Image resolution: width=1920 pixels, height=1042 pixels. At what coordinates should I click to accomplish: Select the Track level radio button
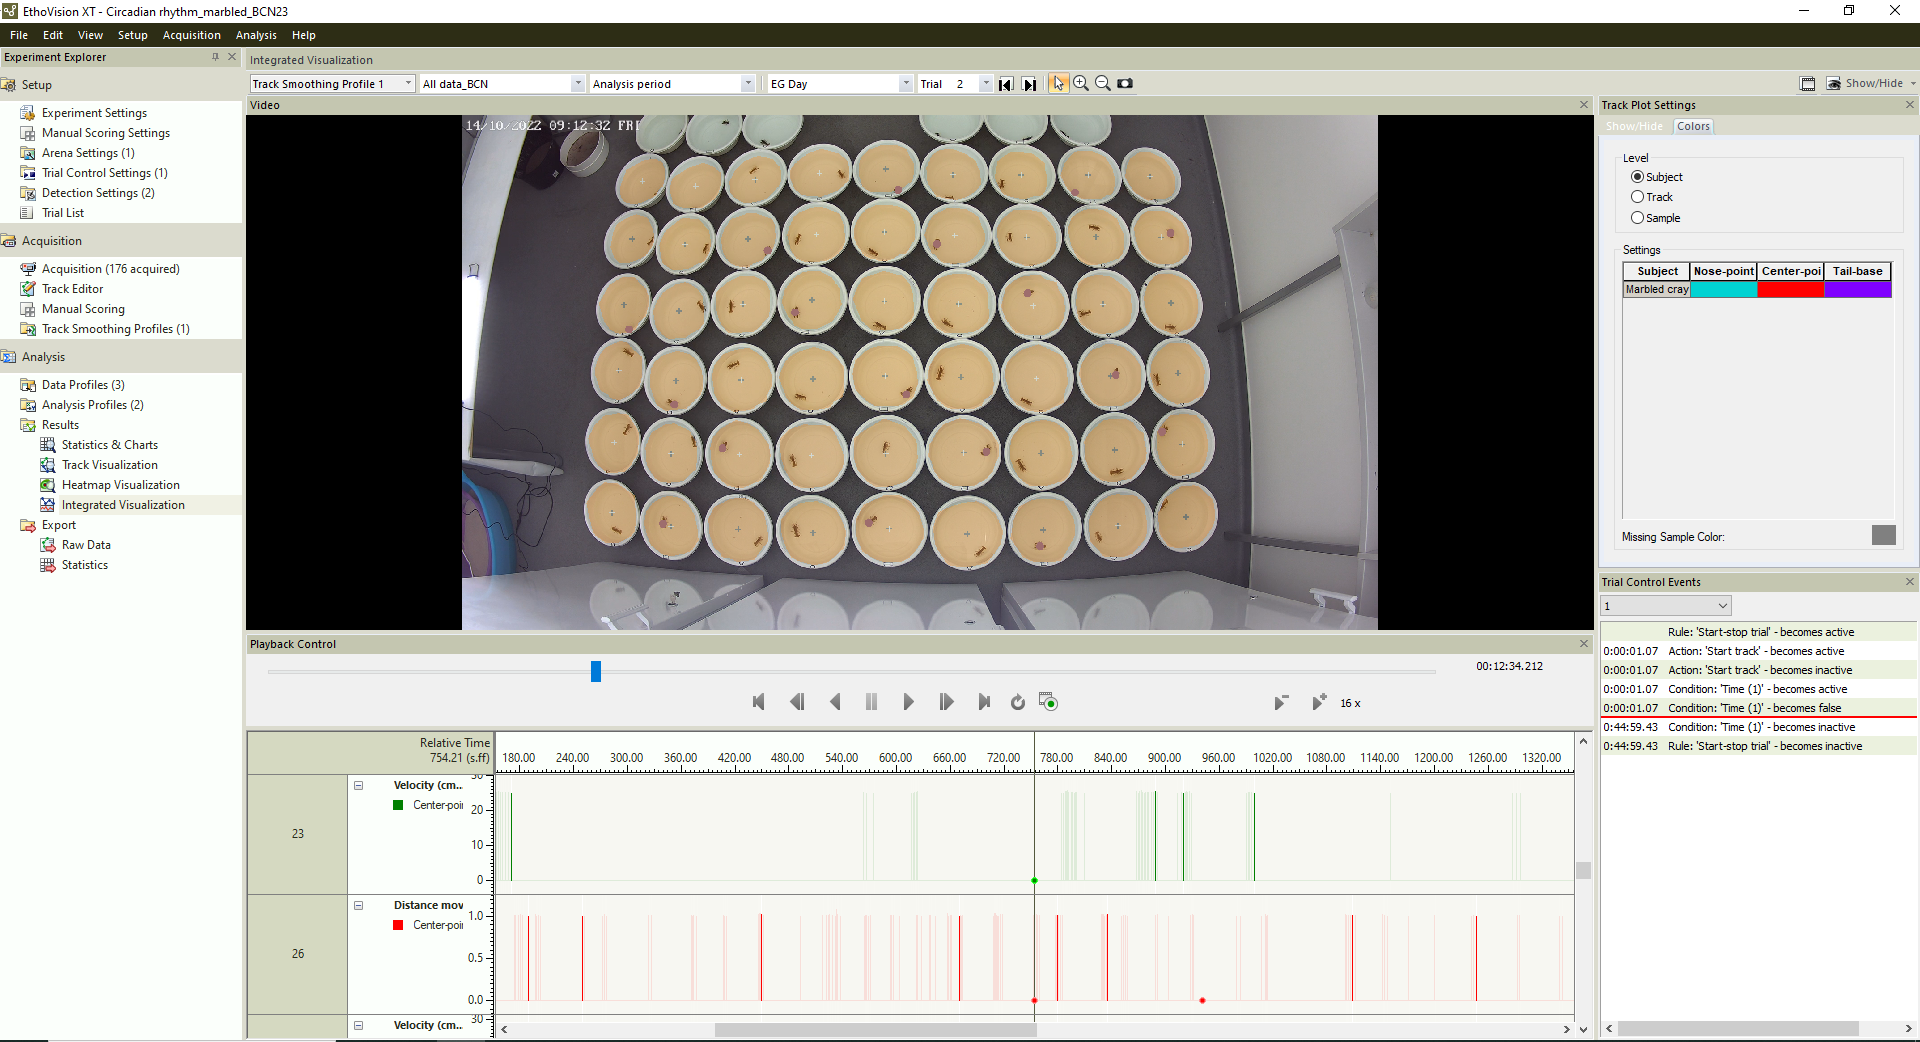tap(1637, 197)
